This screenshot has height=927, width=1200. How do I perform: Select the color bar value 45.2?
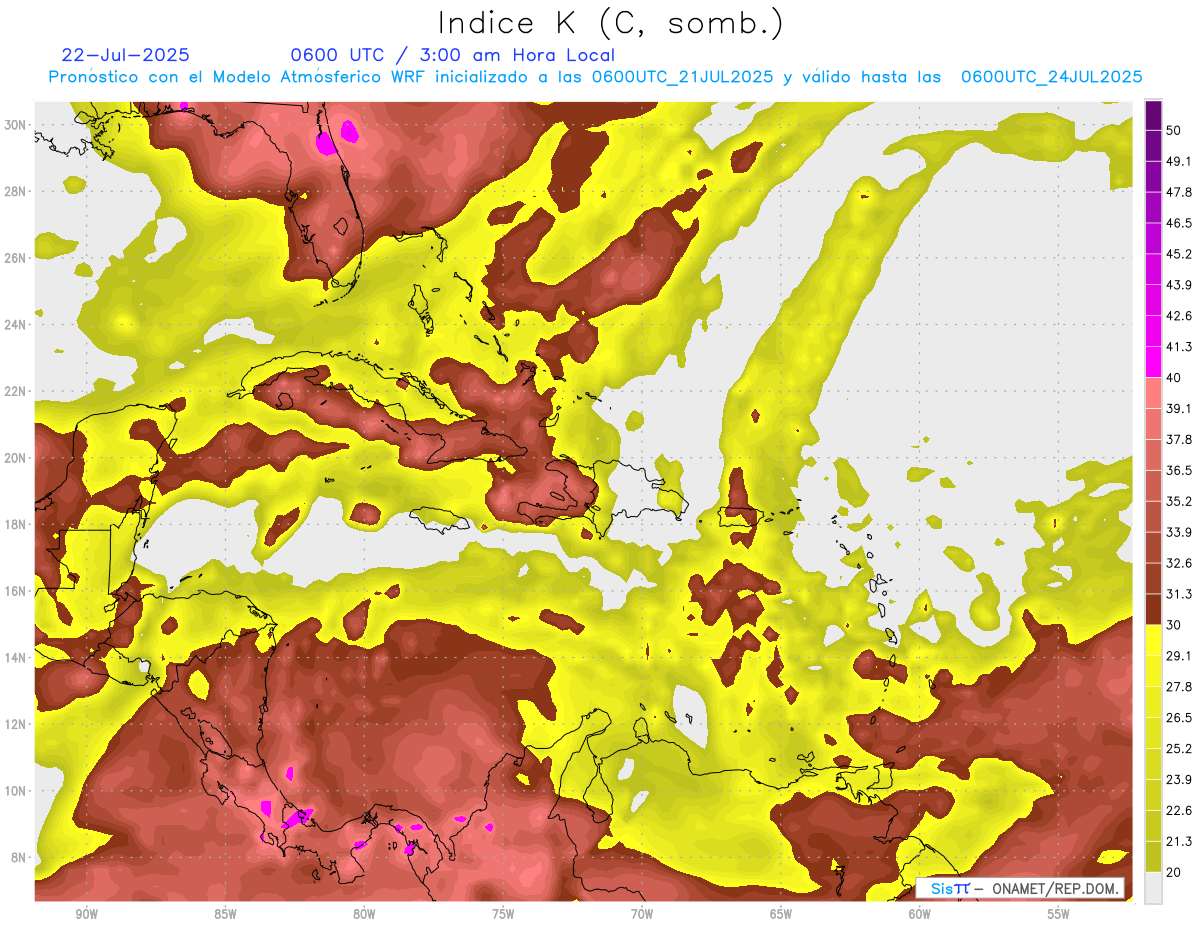click(x=1179, y=254)
